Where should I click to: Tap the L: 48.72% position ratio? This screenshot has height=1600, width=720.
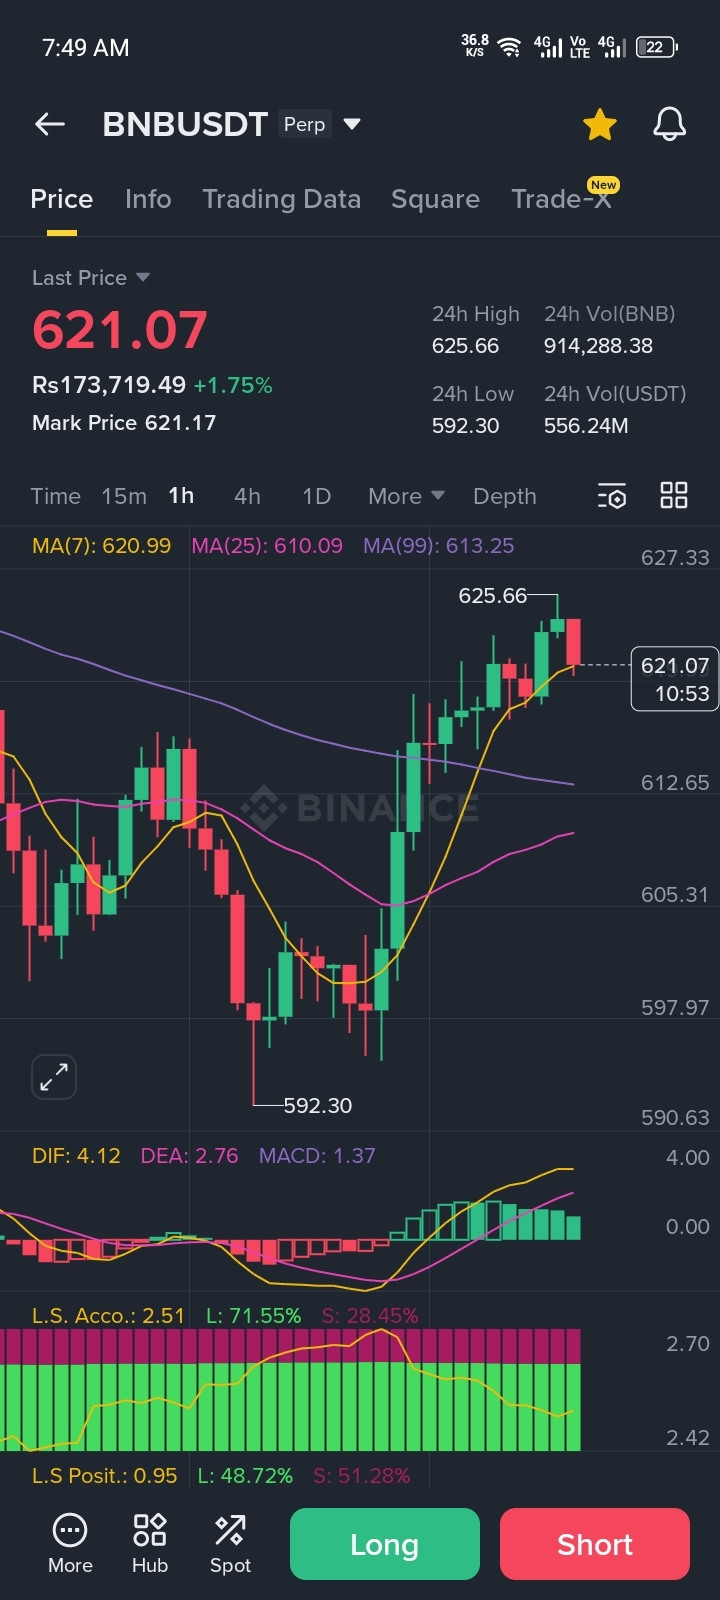245,1476
